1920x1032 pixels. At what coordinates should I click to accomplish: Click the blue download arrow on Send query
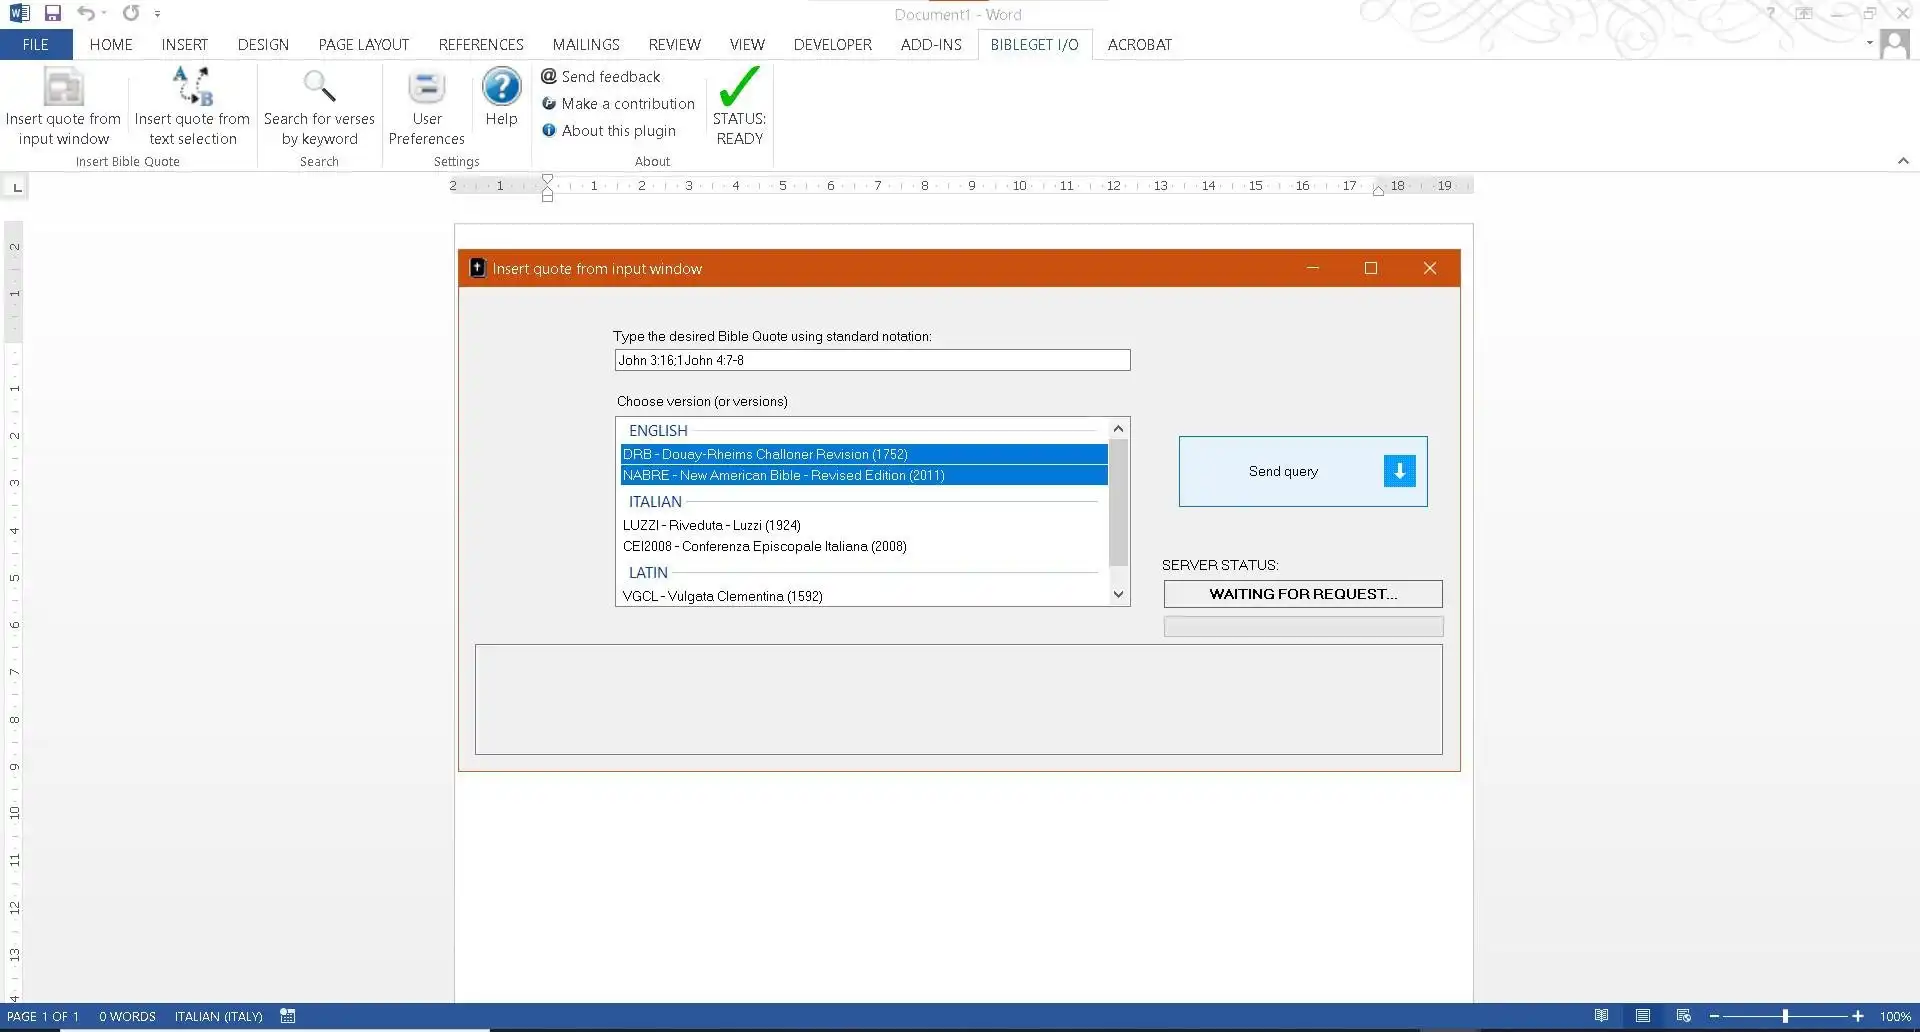point(1399,471)
